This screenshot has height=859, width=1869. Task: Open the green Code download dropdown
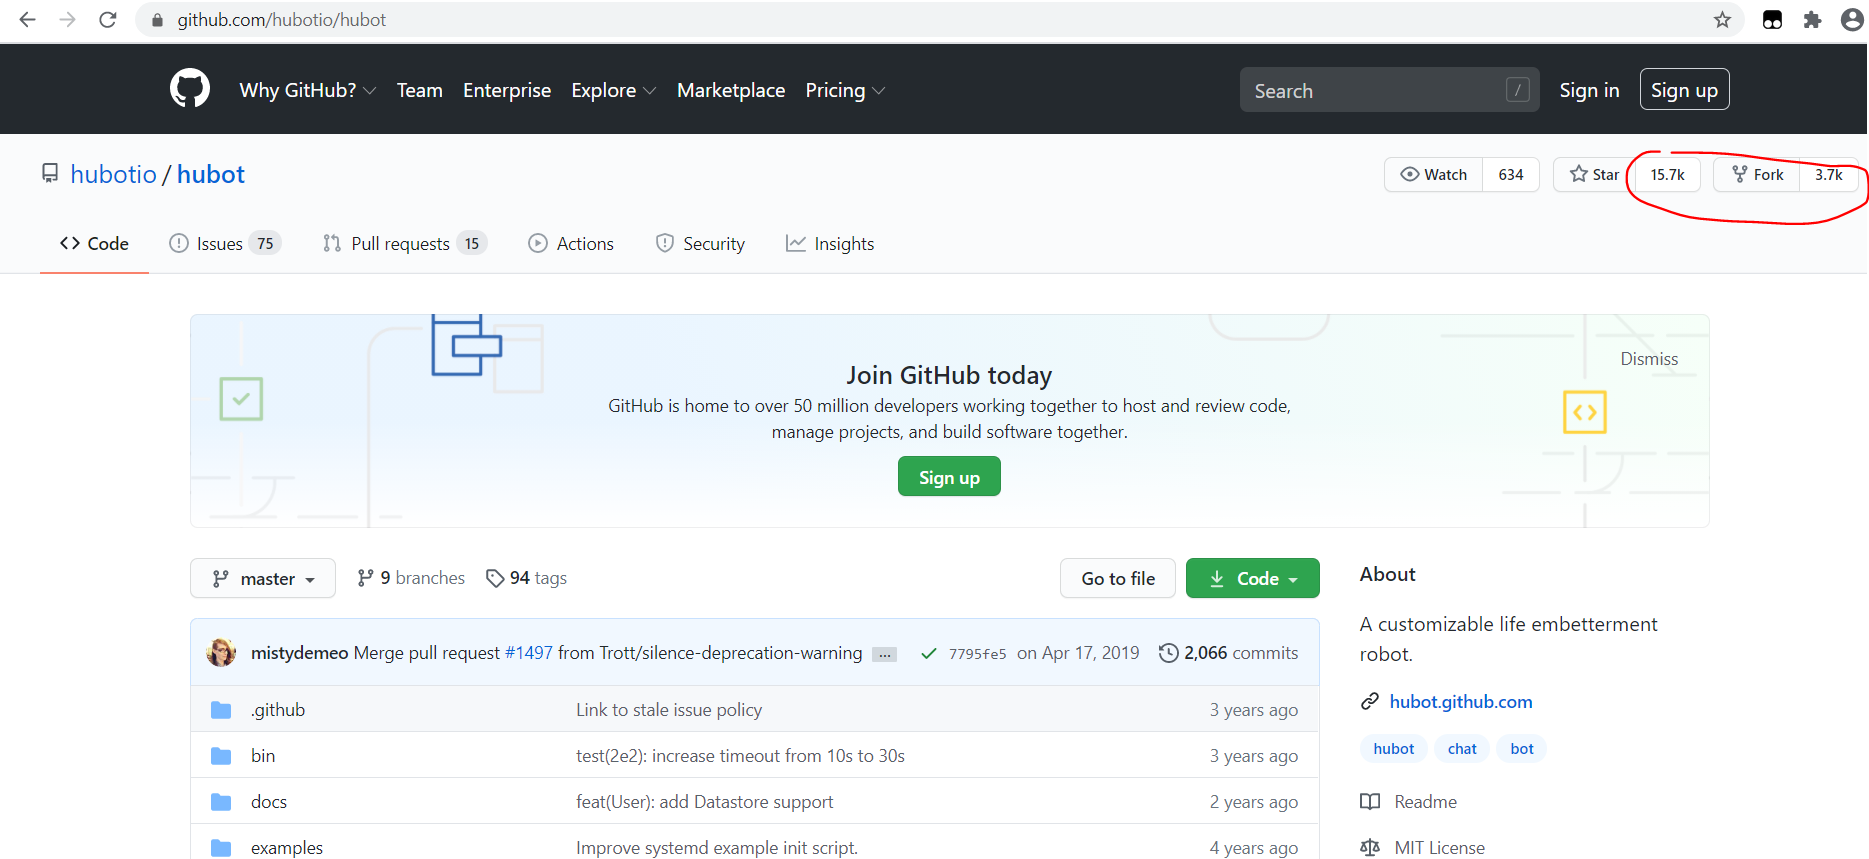point(1253,578)
